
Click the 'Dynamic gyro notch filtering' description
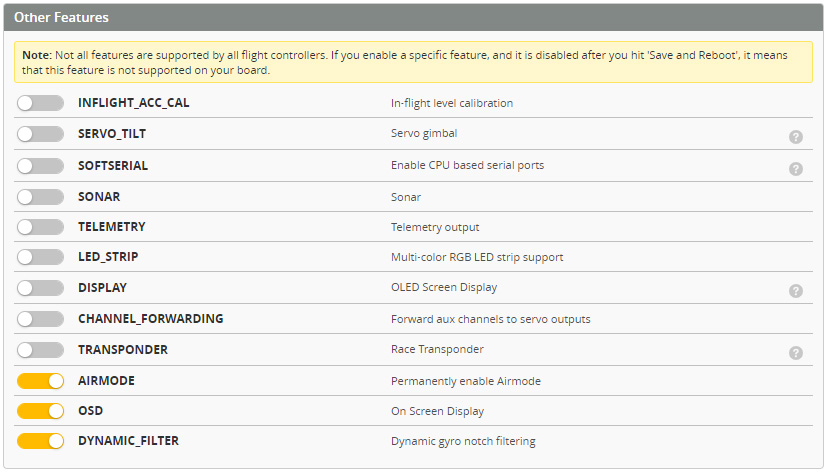(x=463, y=441)
